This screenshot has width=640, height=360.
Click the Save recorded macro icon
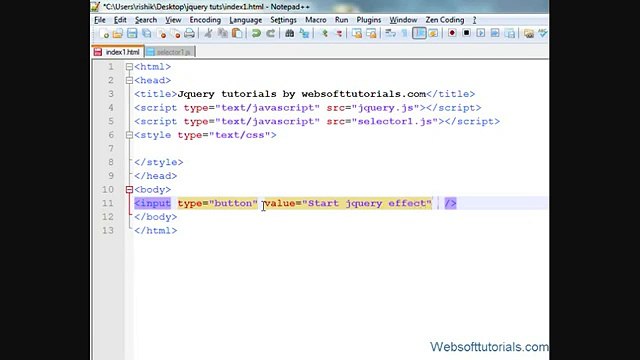[509, 33]
